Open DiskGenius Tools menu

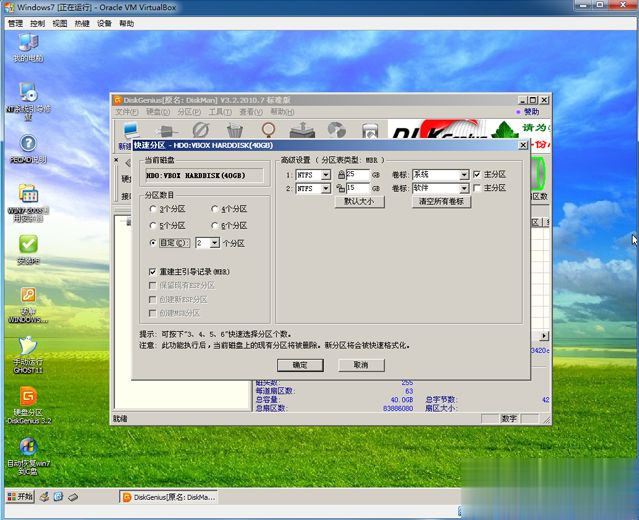220,112
